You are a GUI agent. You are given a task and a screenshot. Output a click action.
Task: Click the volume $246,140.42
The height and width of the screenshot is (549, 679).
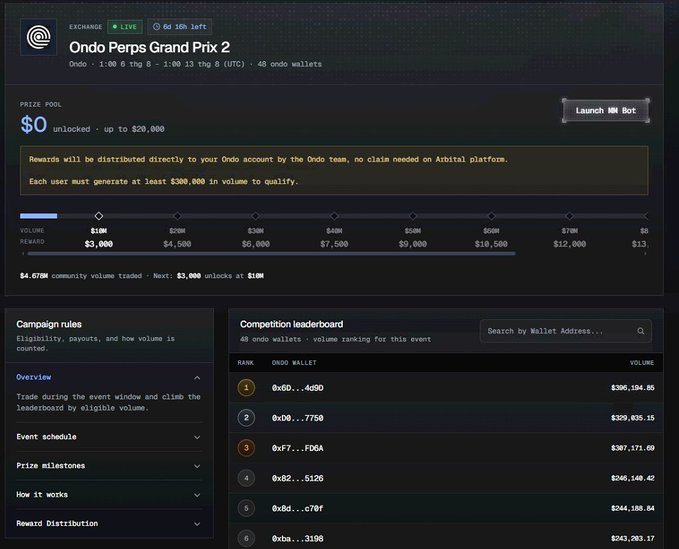(x=633, y=478)
